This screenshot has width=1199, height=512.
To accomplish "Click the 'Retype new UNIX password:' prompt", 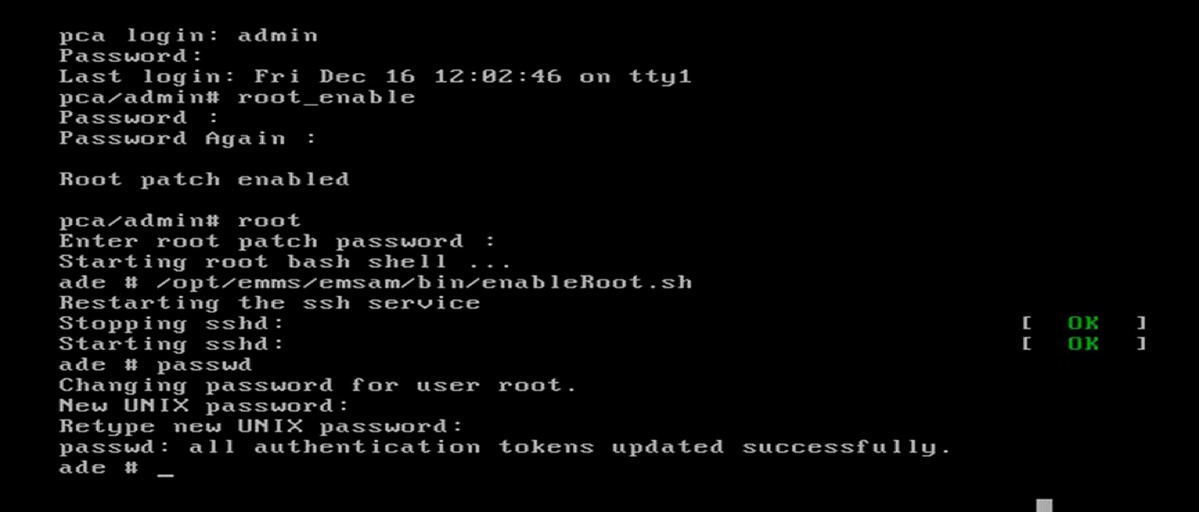I will coord(261,426).
